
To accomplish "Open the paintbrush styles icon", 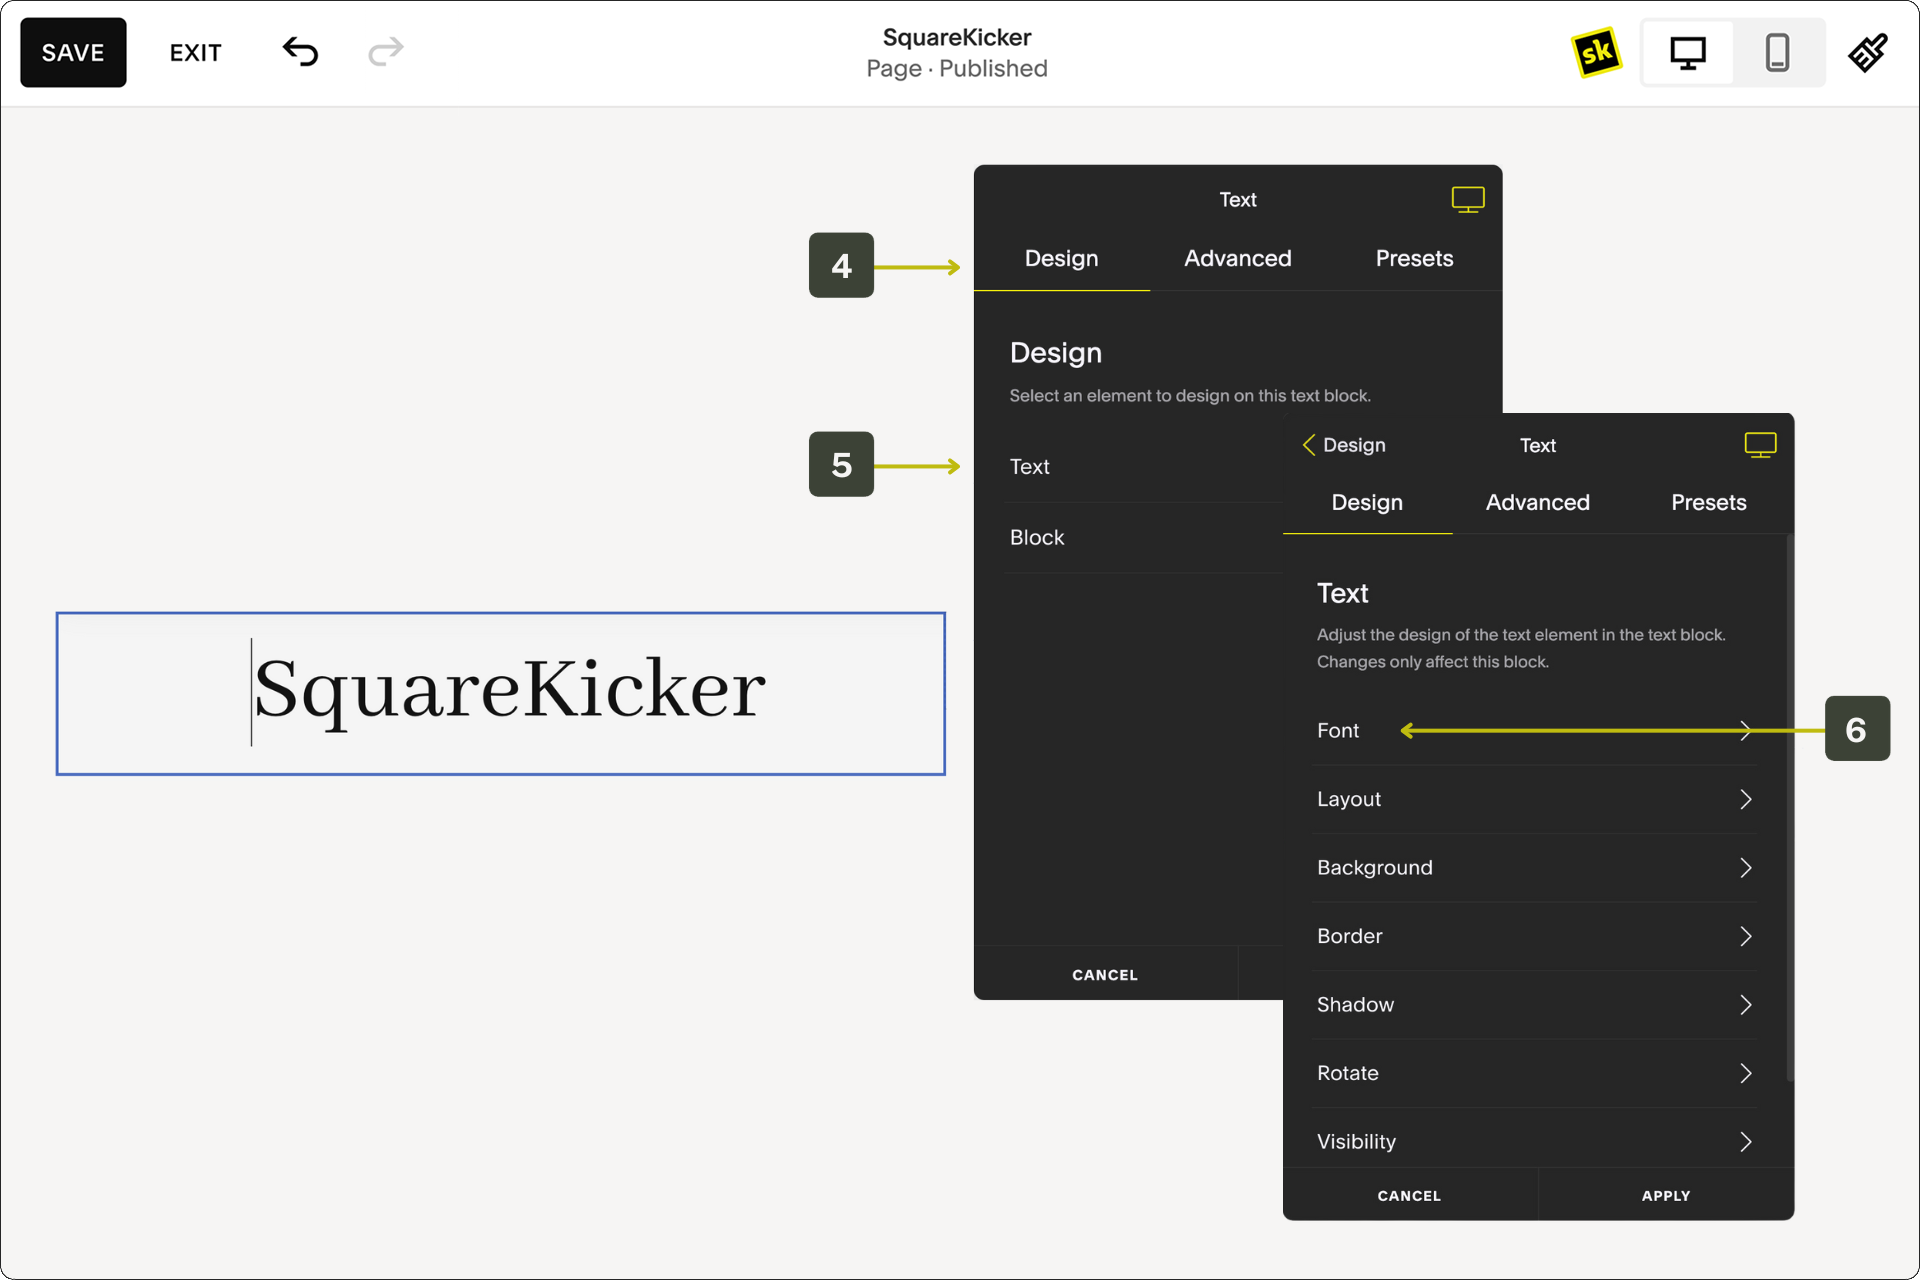I will [x=1867, y=52].
